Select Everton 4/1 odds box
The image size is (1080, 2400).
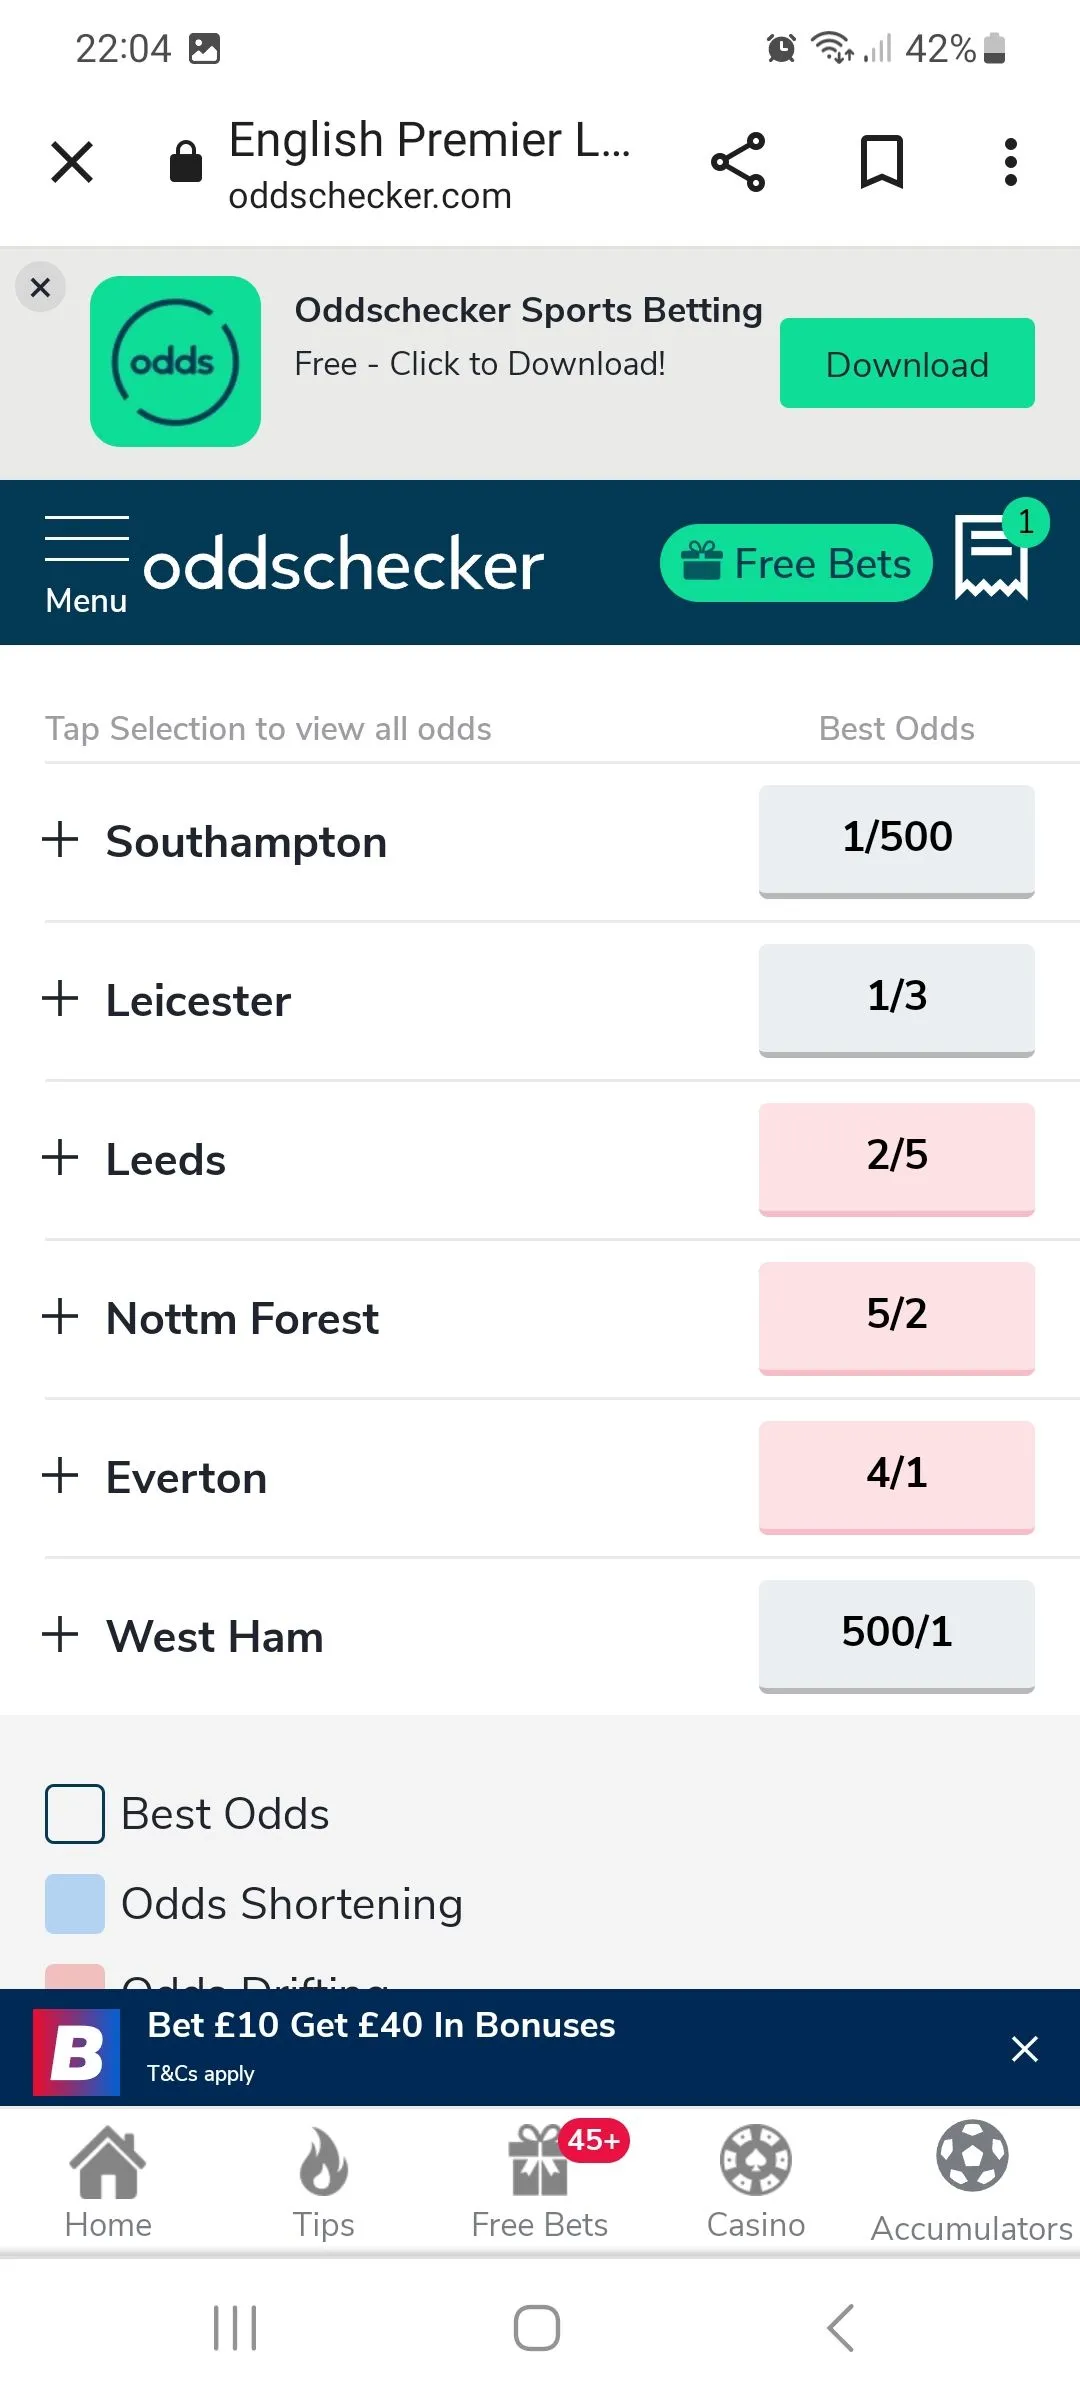click(896, 1475)
